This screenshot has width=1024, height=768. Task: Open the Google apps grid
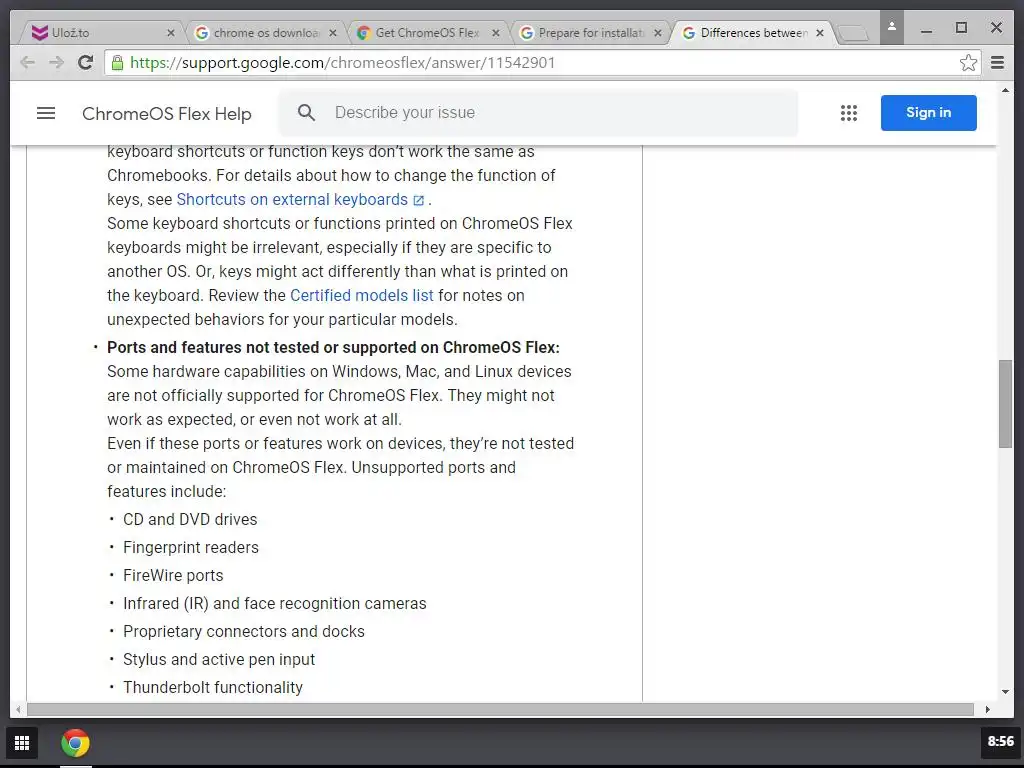pyautogui.click(x=848, y=113)
